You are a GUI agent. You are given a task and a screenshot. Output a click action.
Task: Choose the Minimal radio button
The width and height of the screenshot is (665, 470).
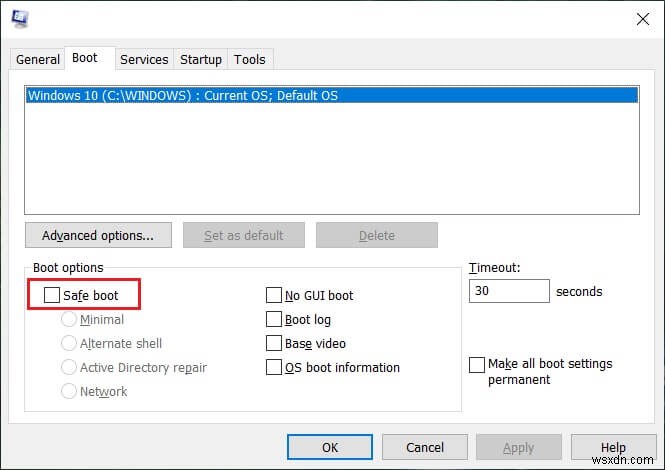pos(70,320)
